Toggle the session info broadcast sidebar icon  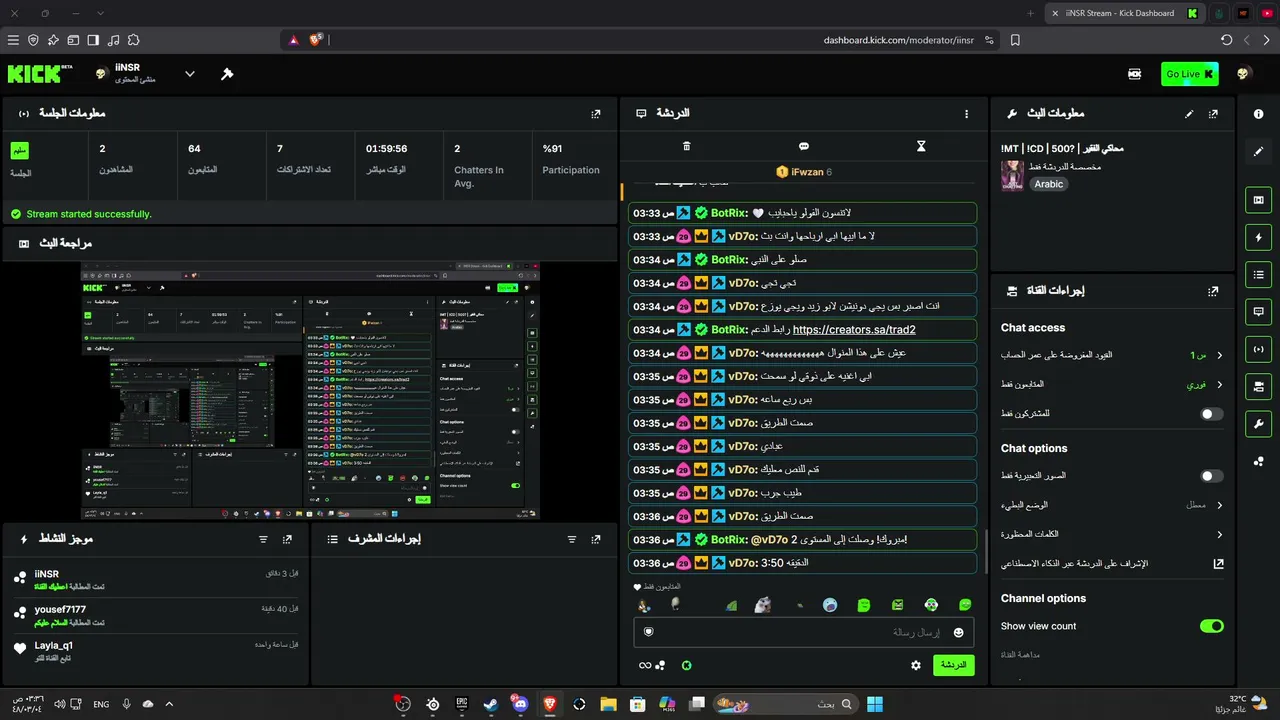(1258, 349)
